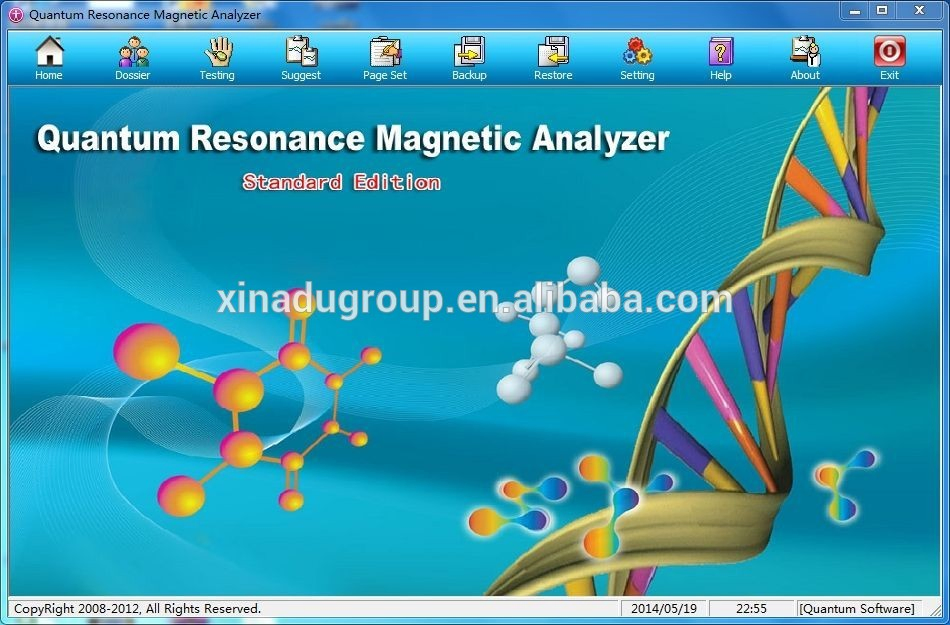Open the Help documentation
Screen dimensions: 950x625
[720, 55]
